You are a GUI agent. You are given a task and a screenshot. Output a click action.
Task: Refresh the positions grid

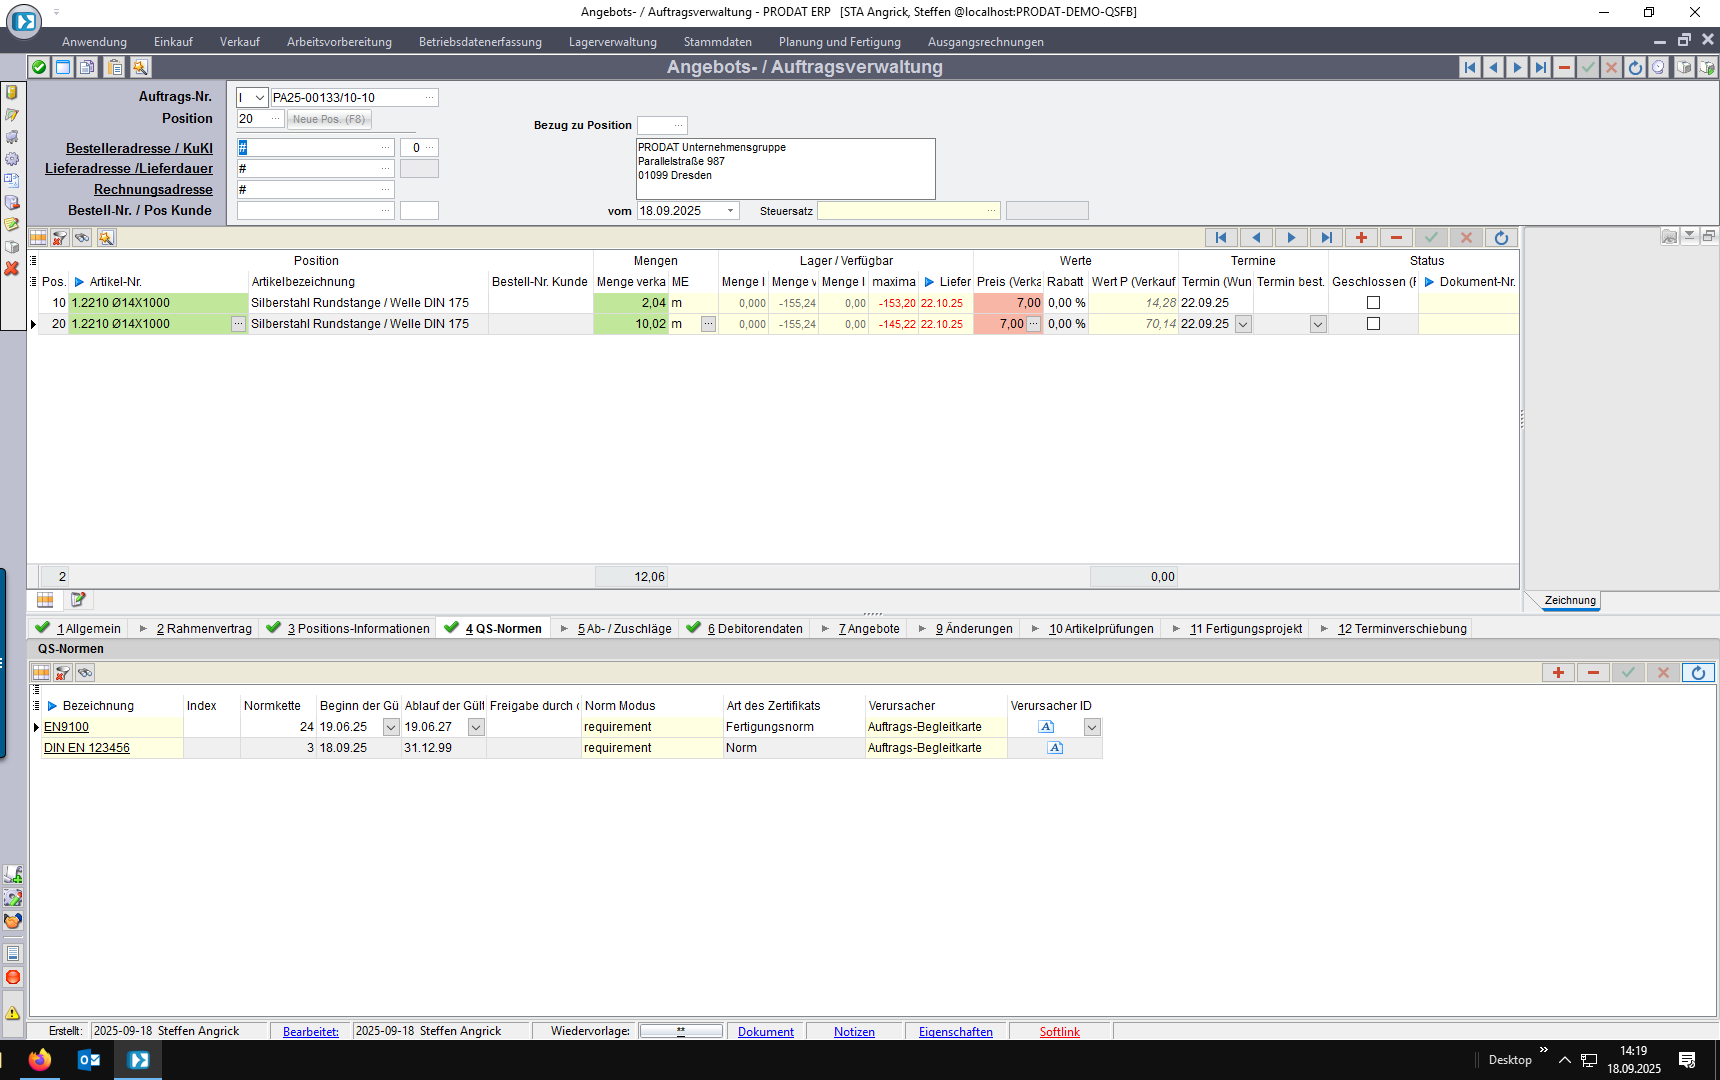coord(1501,238)
